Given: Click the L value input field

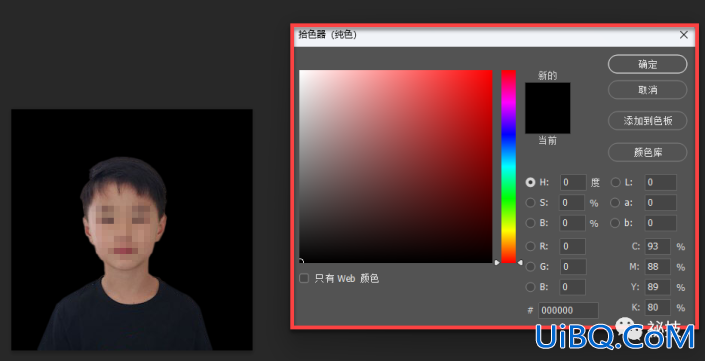Looking at the screenshot, I should 660,183.
